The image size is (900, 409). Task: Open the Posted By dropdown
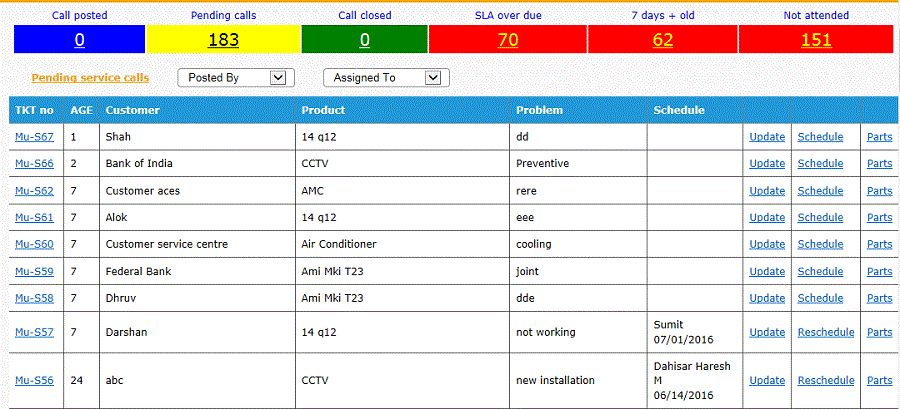point(236,77)
